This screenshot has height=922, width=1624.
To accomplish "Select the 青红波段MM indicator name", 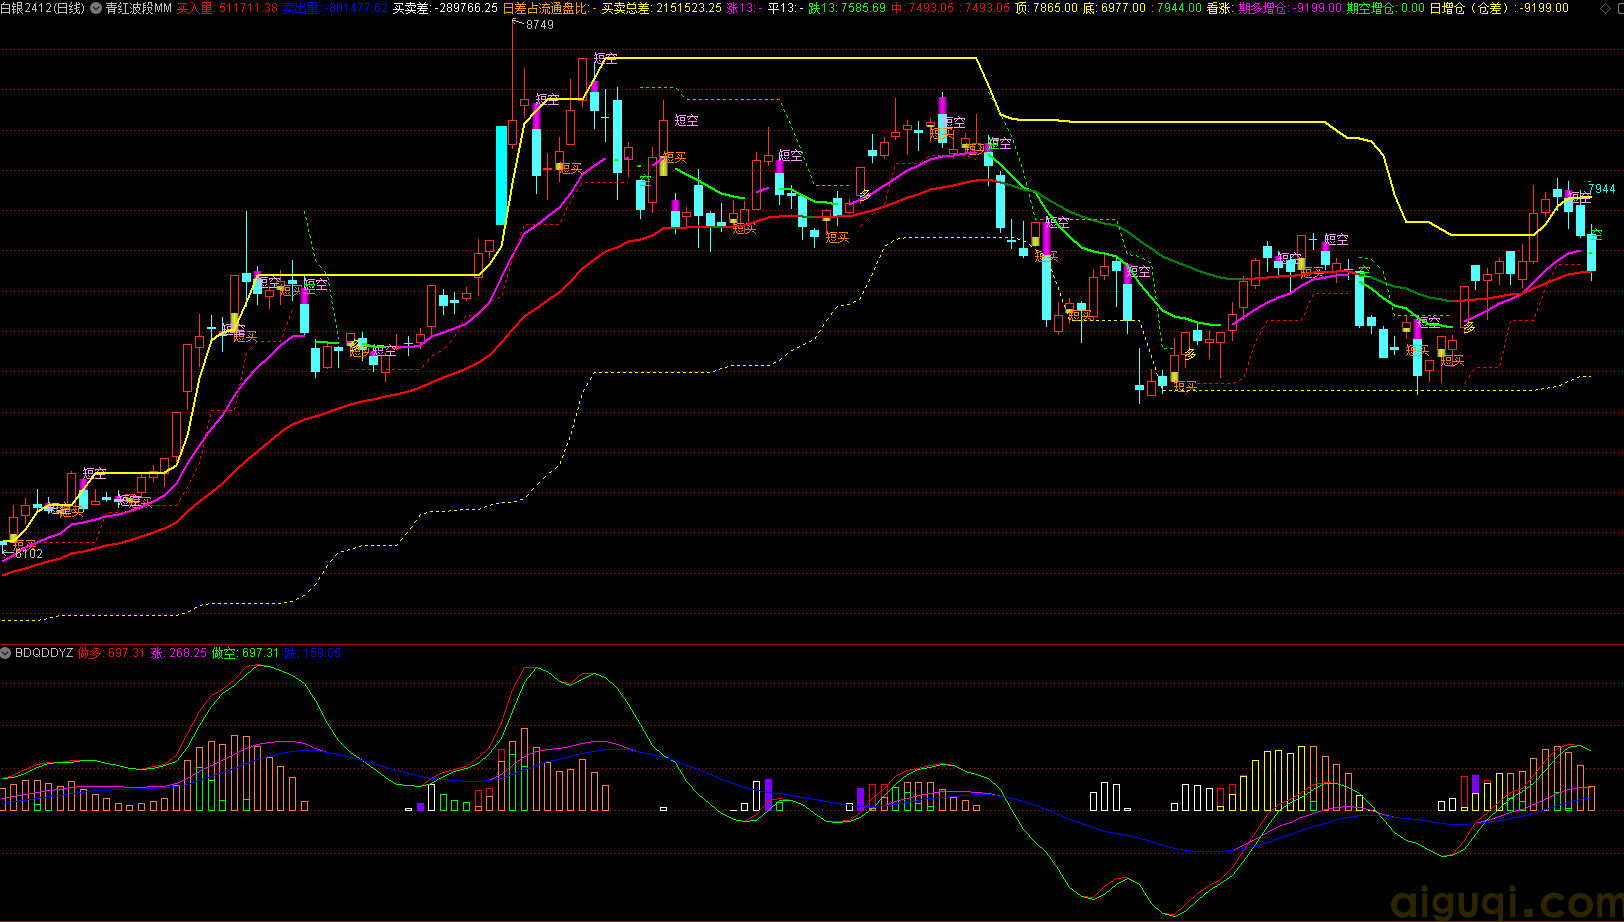I will [x=138, y=8].
